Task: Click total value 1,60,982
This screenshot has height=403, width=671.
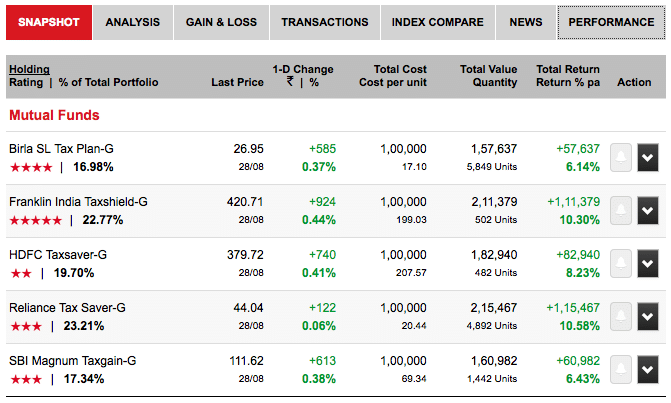Action: [x=494, y=361]
